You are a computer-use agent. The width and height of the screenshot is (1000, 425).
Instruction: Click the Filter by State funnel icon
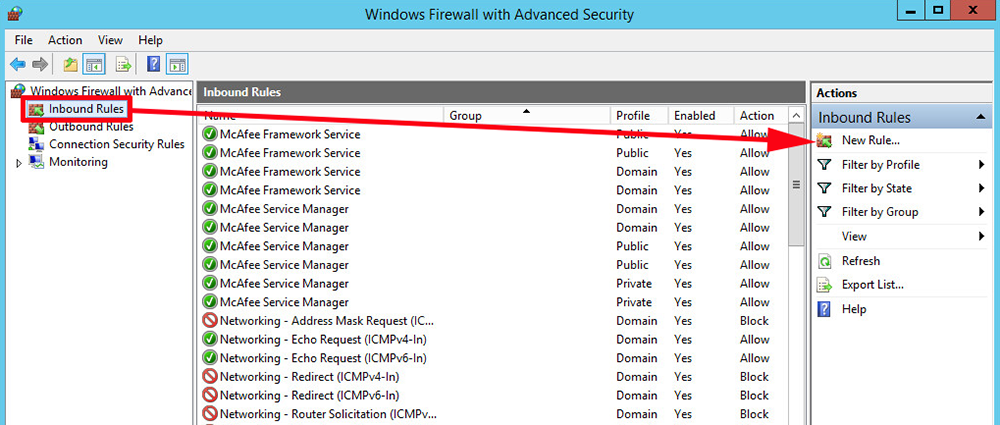point(825,188)
